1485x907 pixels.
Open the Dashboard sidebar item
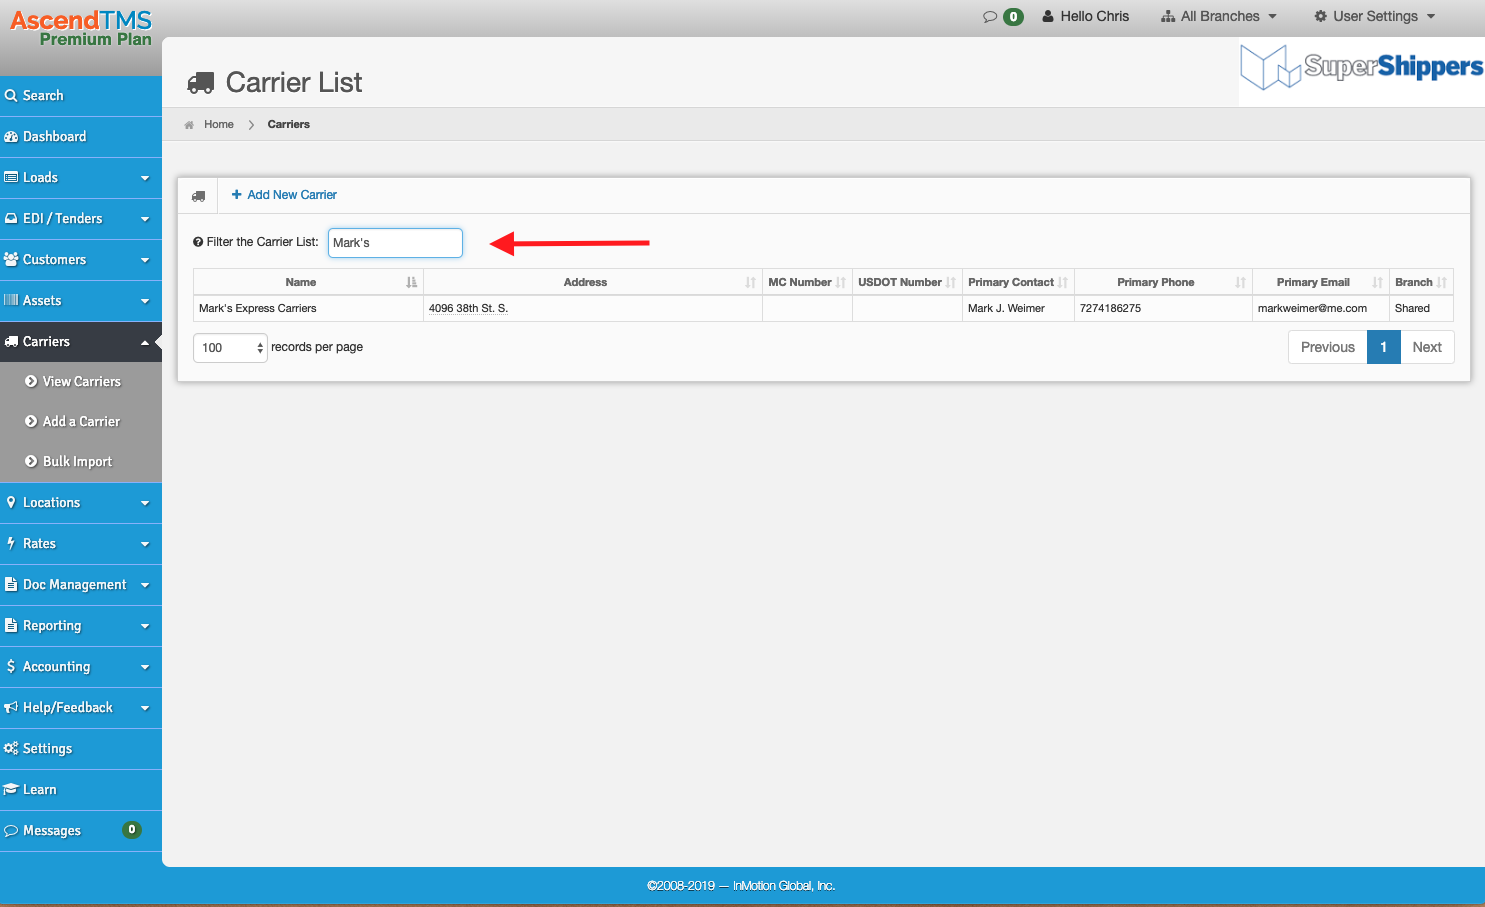click(81, 137)
